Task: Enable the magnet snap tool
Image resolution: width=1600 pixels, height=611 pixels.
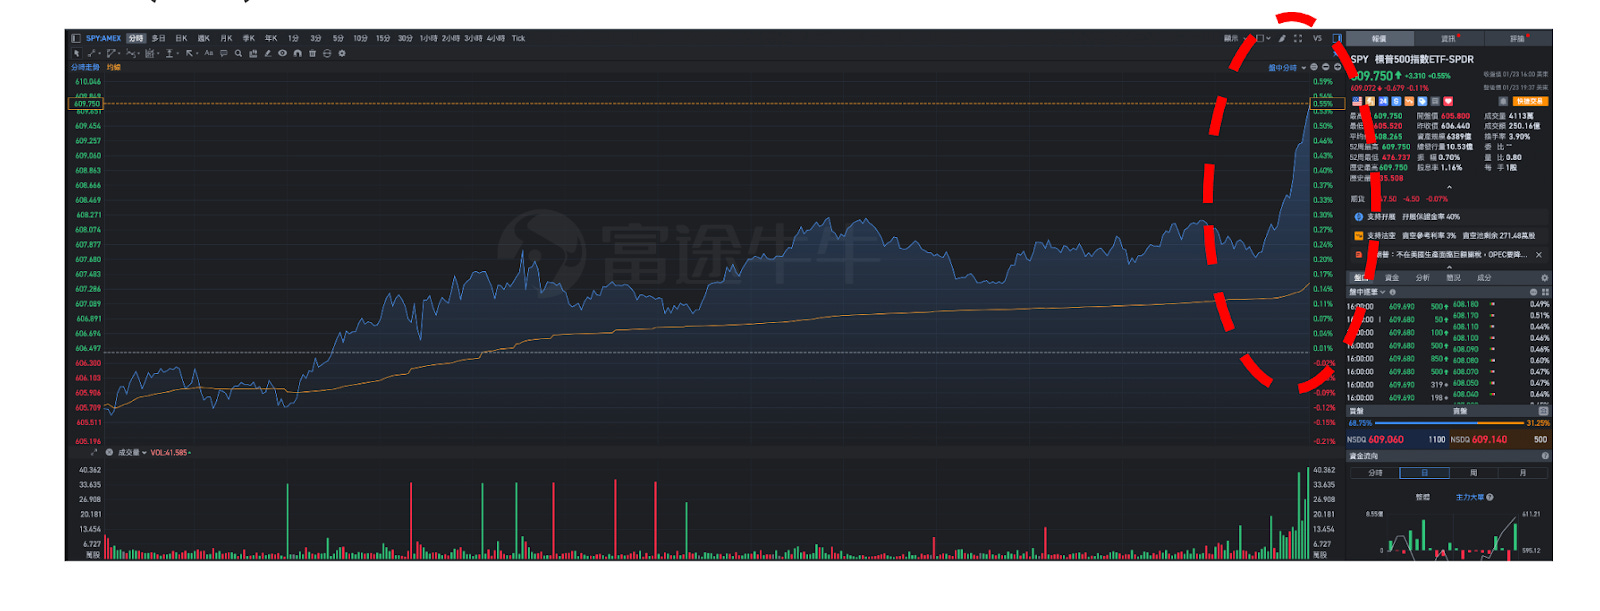Action: 297,53
